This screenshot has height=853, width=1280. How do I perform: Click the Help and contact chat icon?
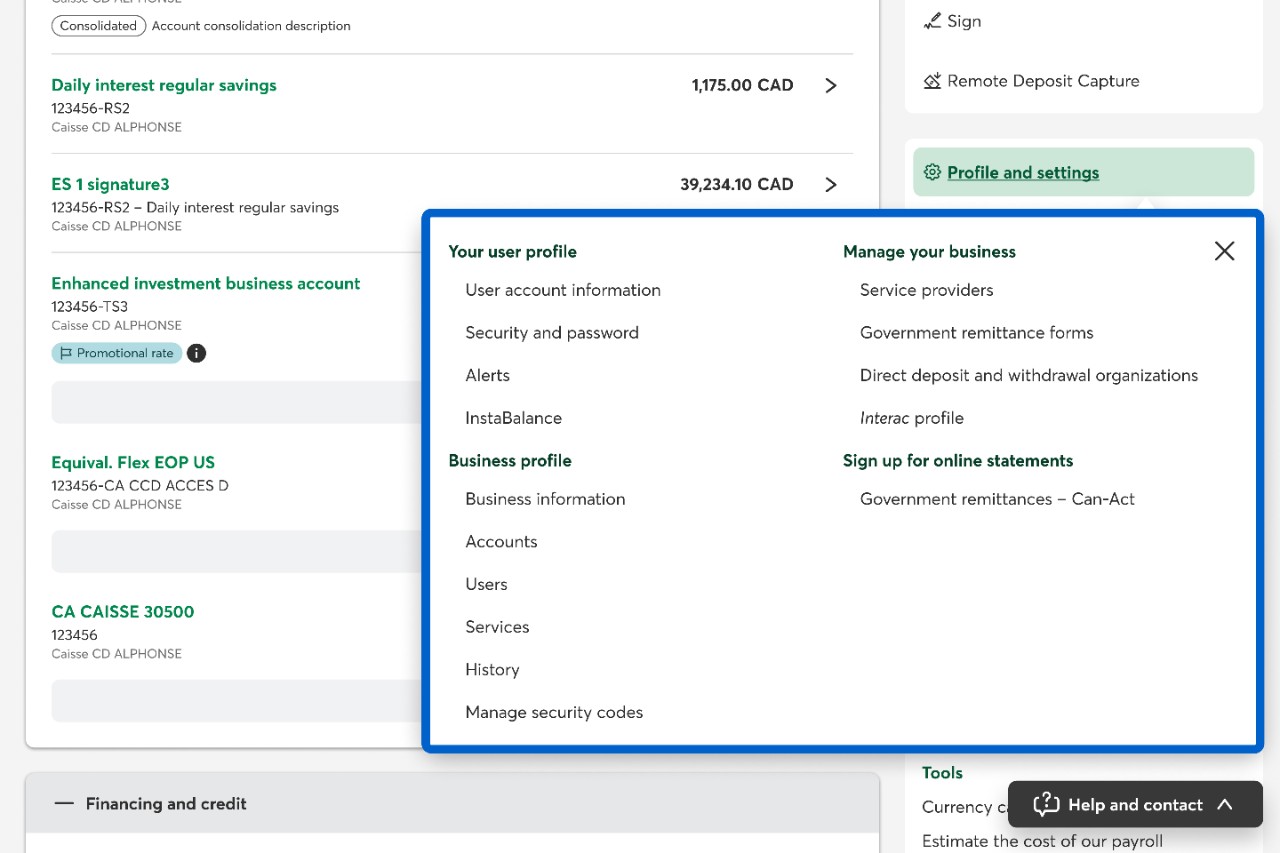tap(1046, 804)
